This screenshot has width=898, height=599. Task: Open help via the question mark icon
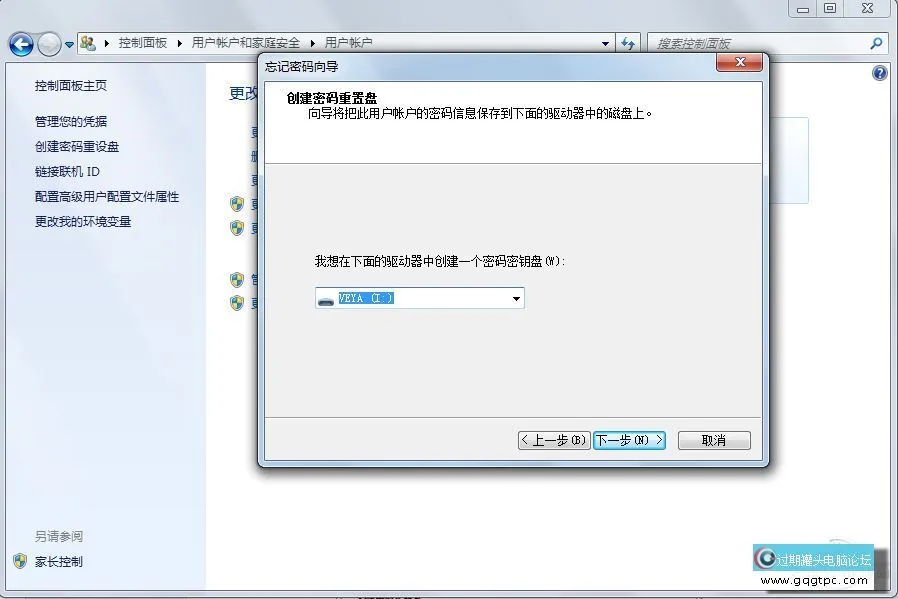(878, 73)
